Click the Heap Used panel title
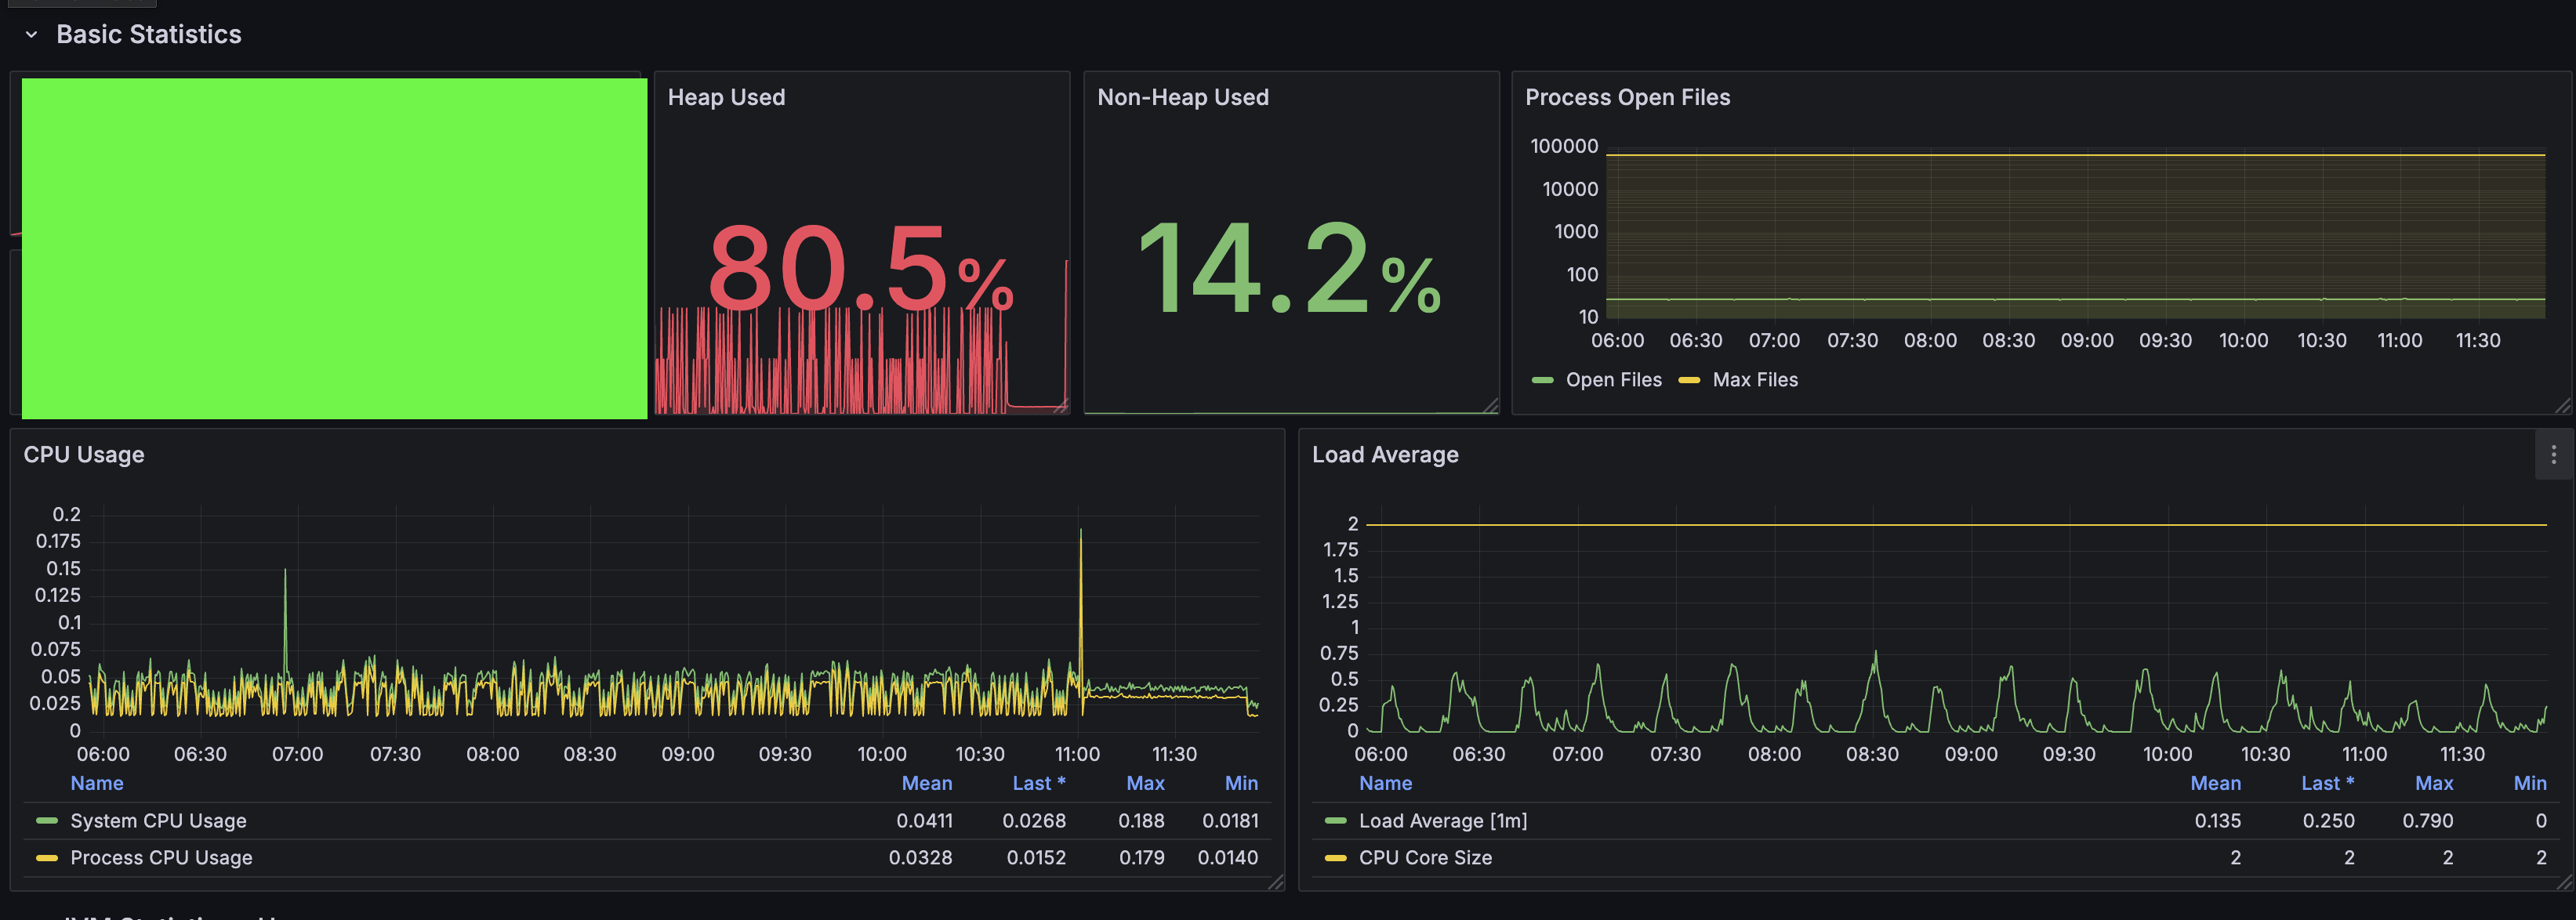This screenshot has height=920, width=2576. (726, 98)
